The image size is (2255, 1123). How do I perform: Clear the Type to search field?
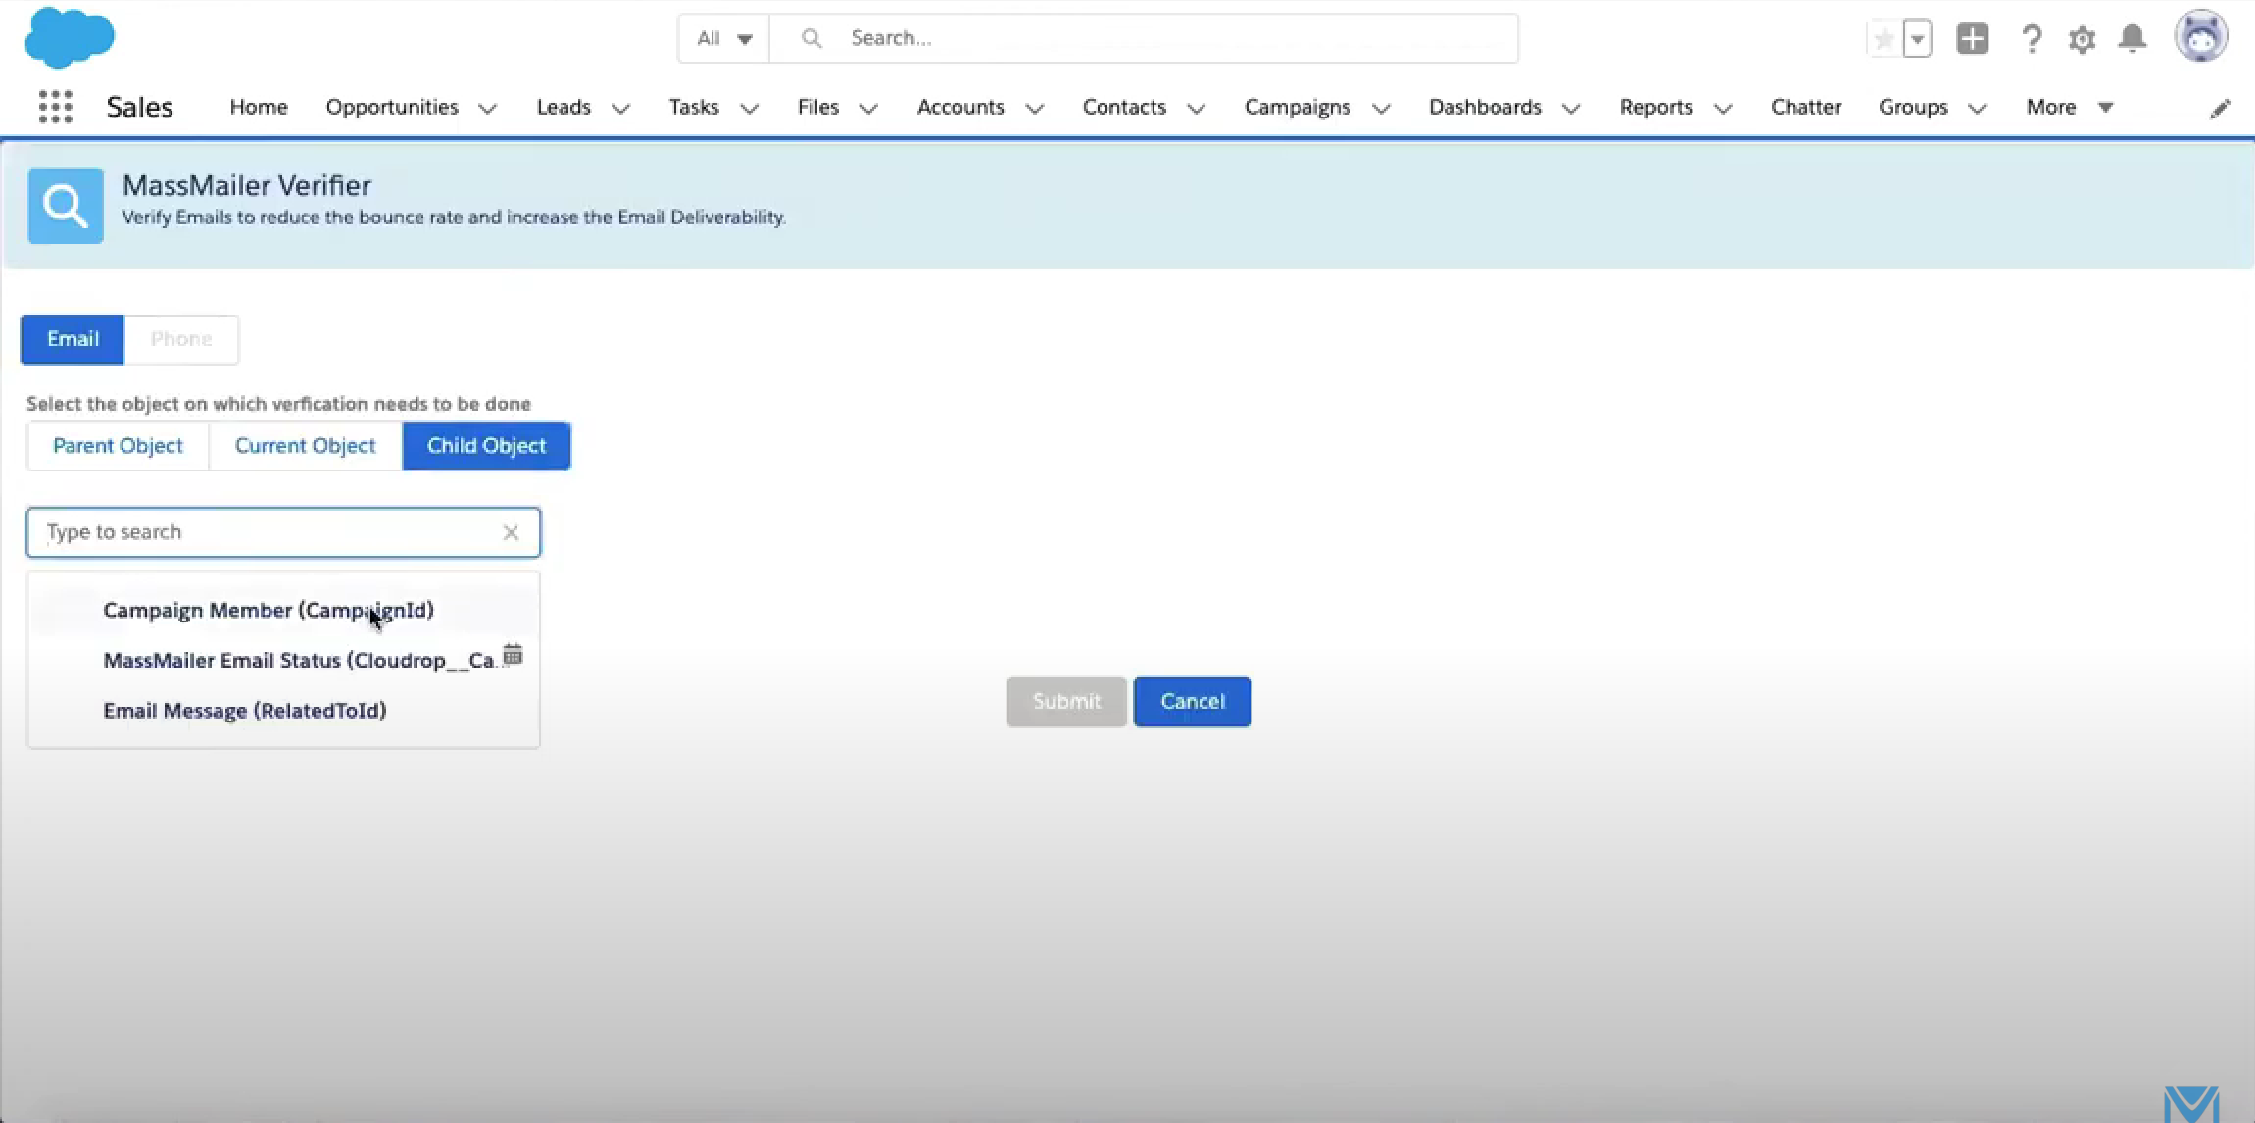click(x=510, y=532)
